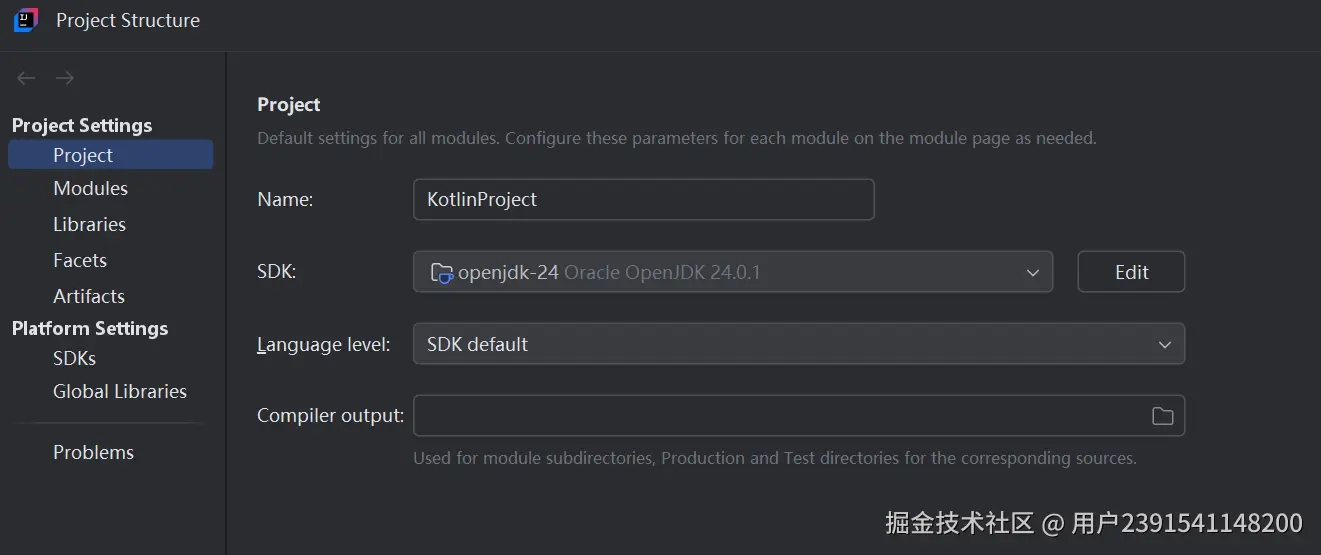
Task: Go to the Facets section
Action: pos(80,260)
